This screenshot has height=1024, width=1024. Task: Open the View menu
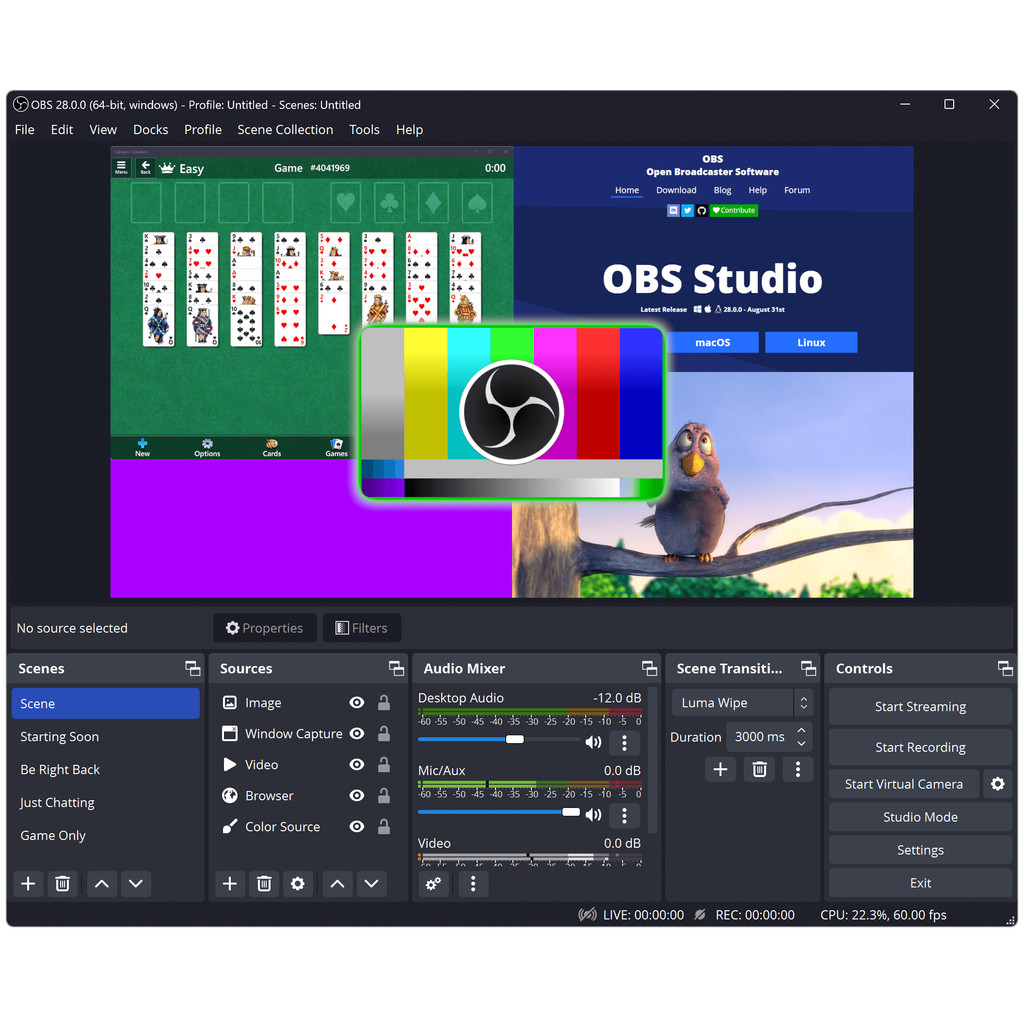coord(103,129)
